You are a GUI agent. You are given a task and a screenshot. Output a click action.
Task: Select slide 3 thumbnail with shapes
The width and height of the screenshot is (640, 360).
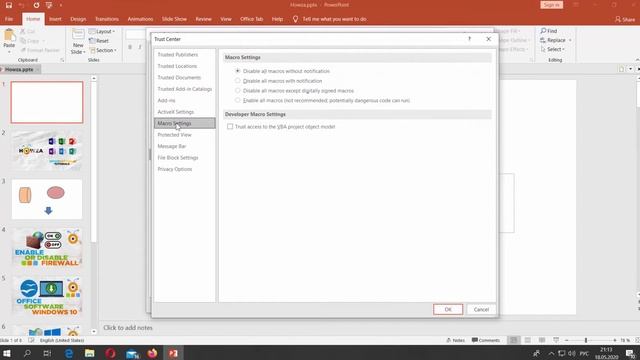tap(47, 199)
